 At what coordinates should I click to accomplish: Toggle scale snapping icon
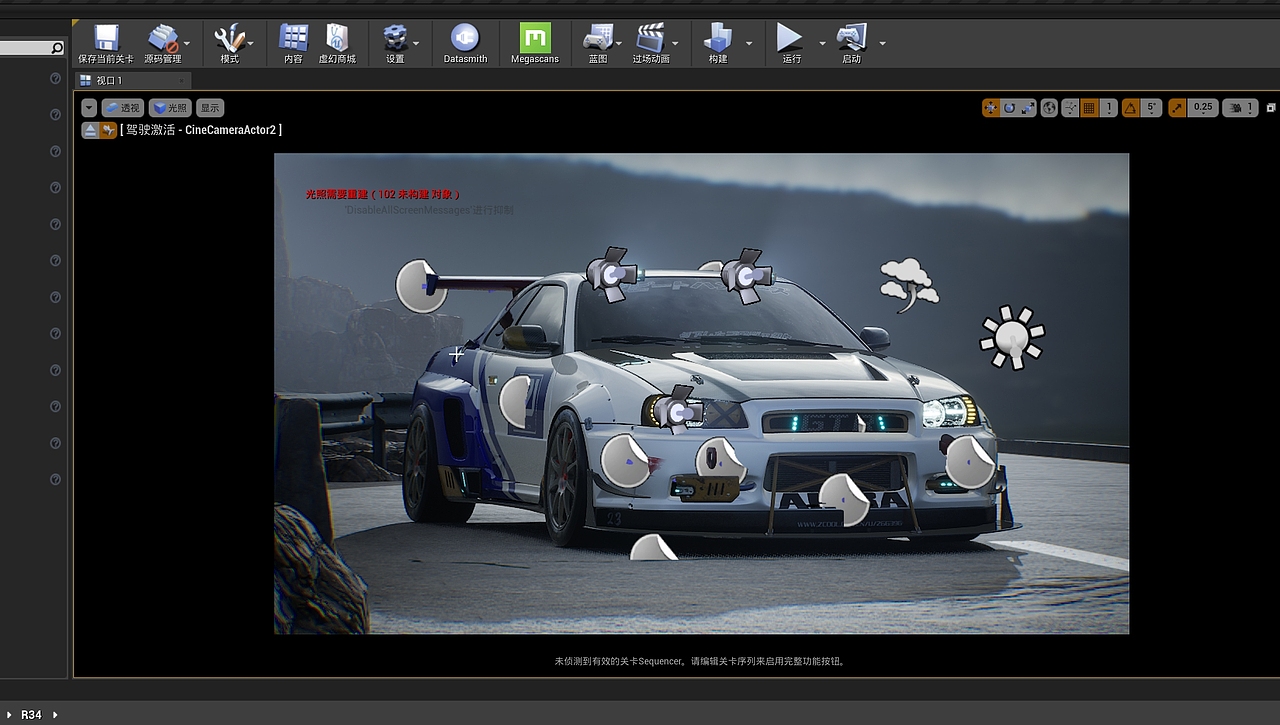(1176, 108)
